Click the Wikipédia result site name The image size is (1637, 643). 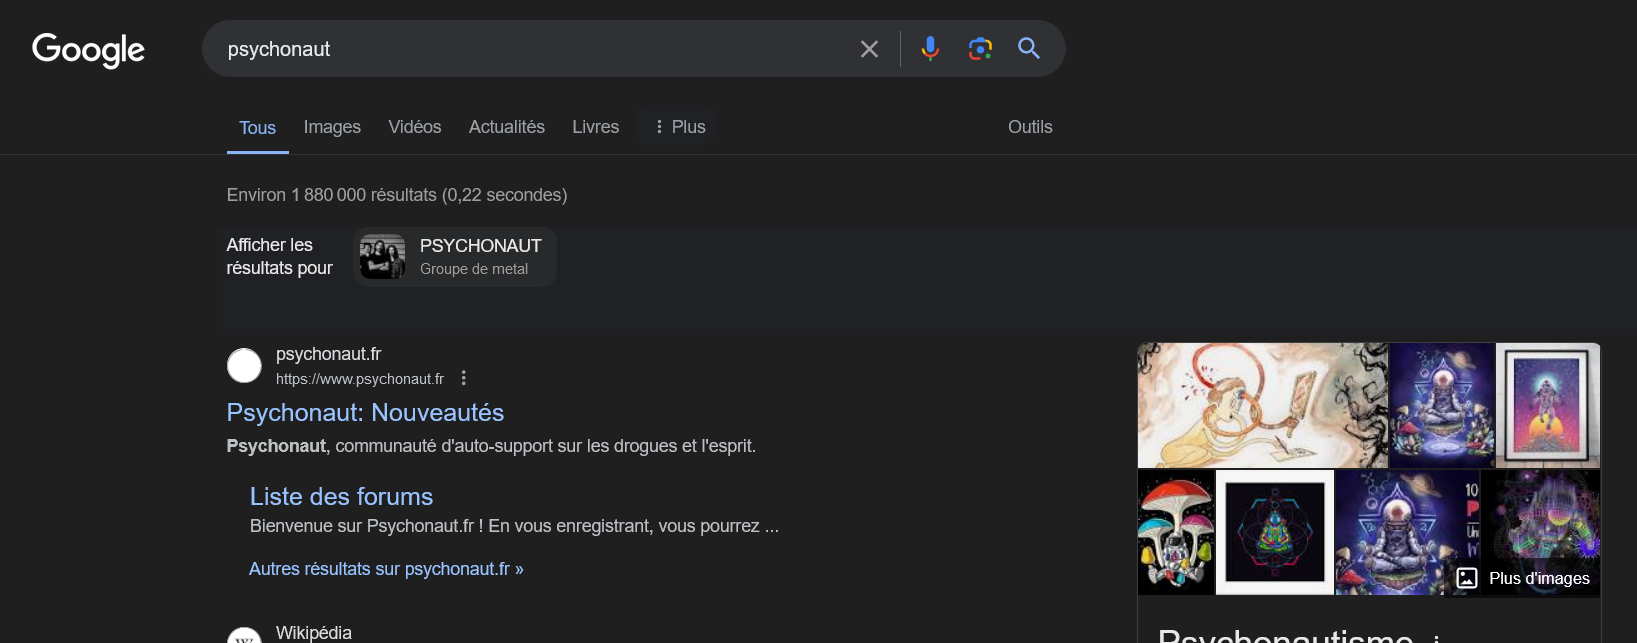(x=313, y=633)
